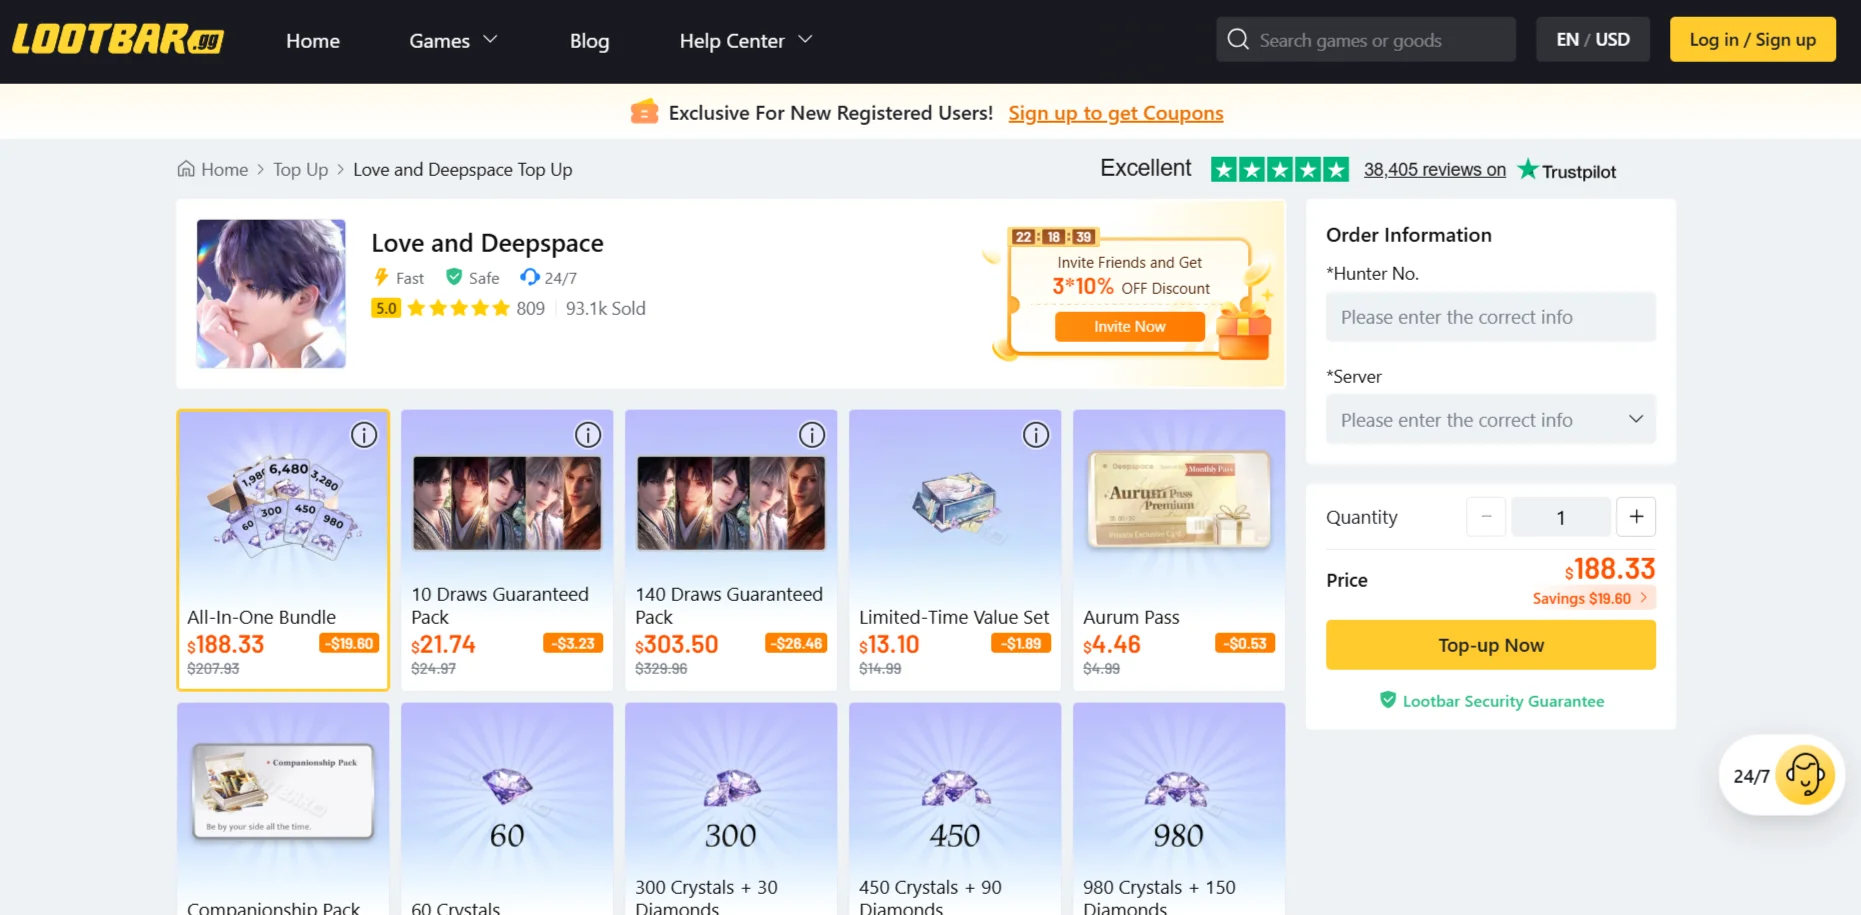The height and width of the screenshot is (915, 1861).
Task: Open the Help Center dropdown
Action: tap(746, 41)
